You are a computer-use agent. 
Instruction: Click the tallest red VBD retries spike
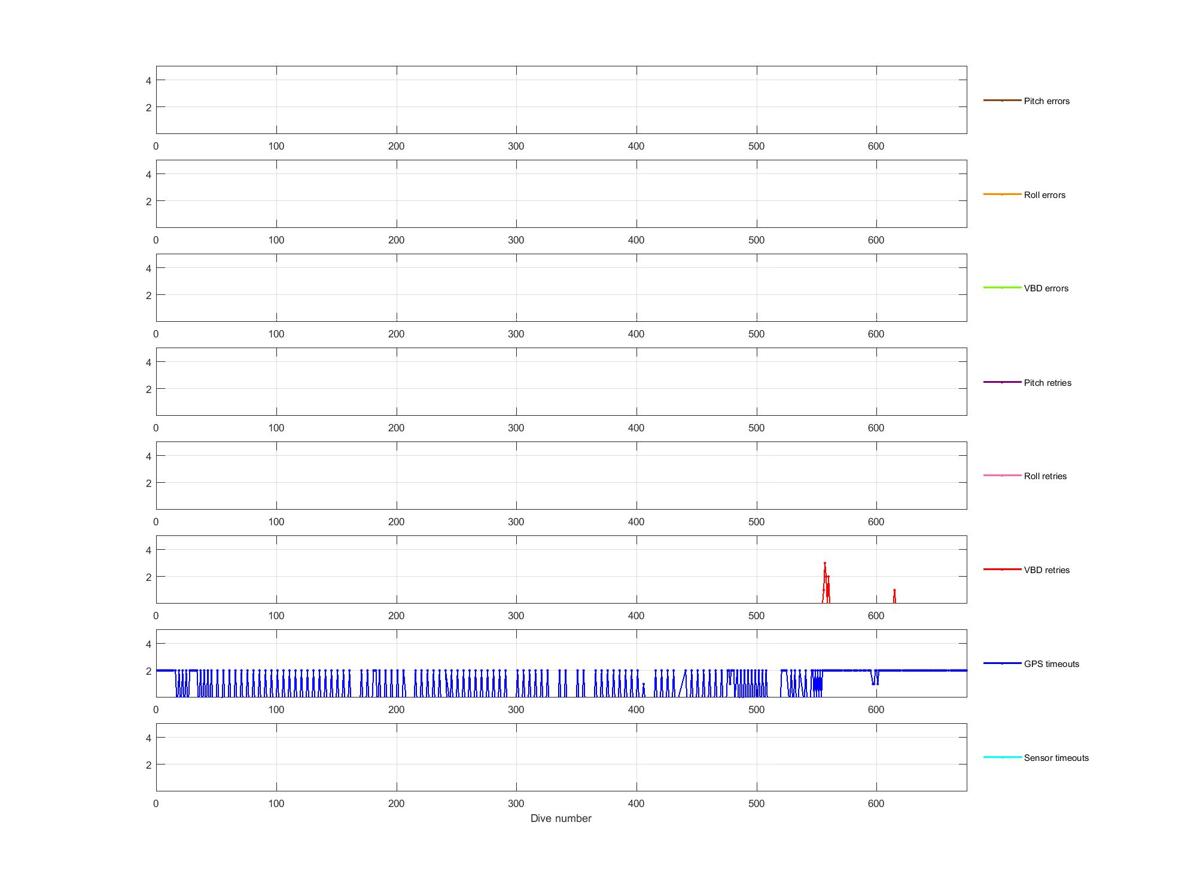pos(825,581)
